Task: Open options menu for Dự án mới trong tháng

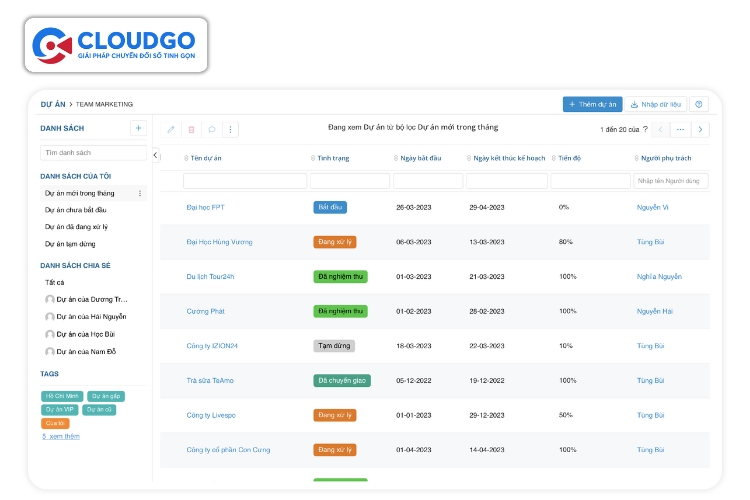Action: [x=140, y=193]
